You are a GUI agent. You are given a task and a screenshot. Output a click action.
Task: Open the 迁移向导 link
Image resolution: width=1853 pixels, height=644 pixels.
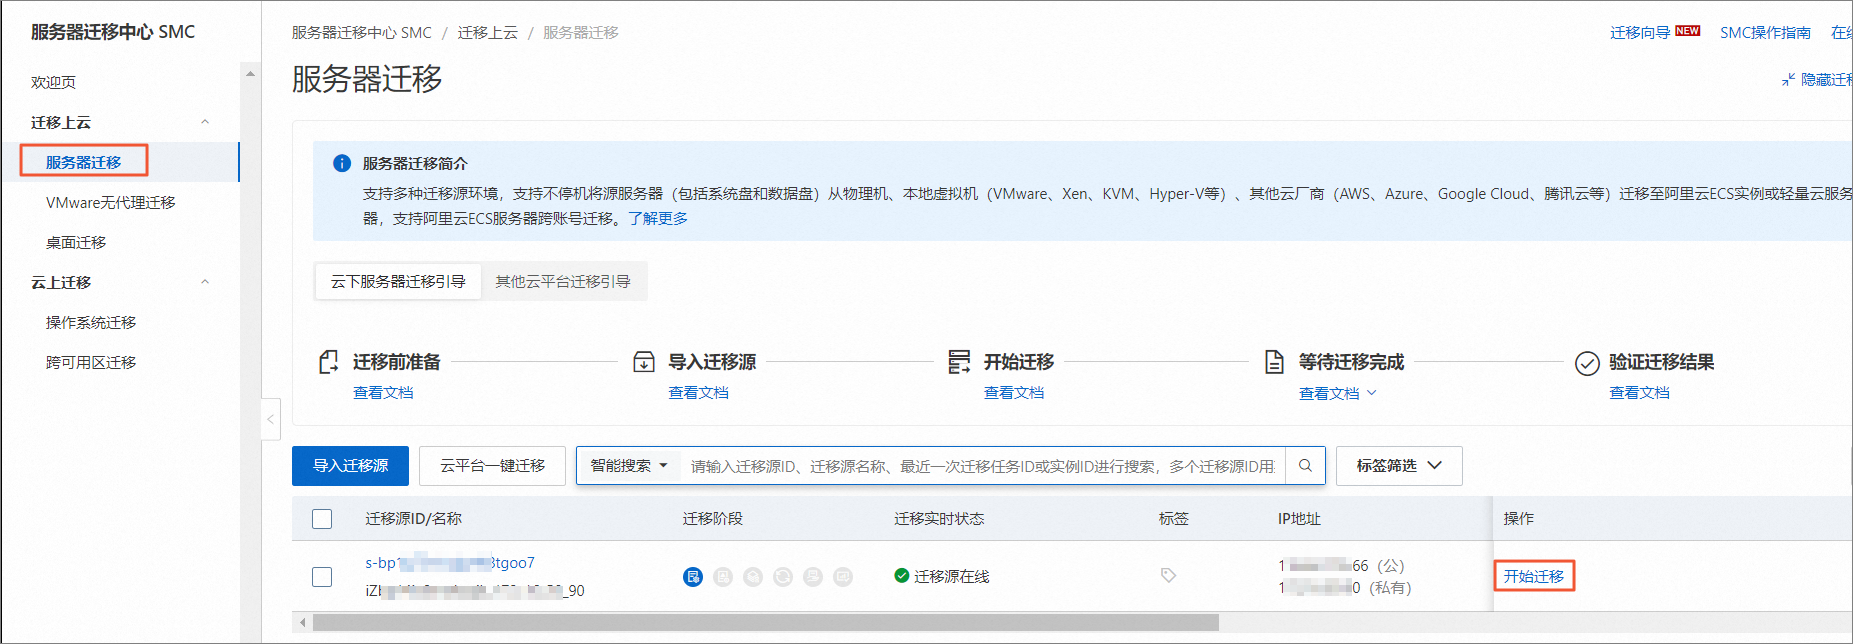point(1639,33)
